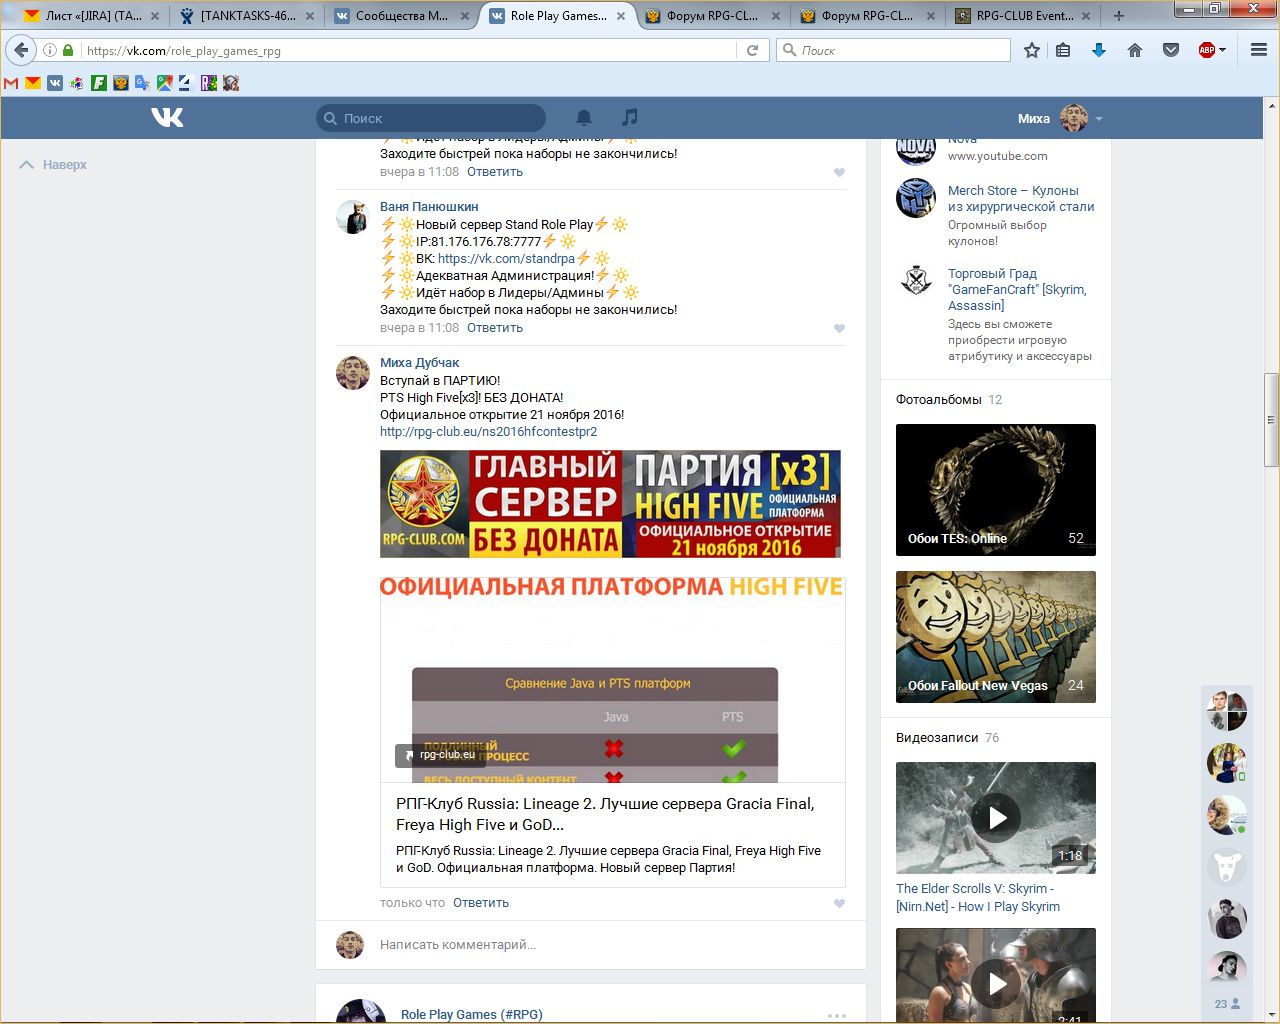
Task: Open the VK dog avatar in chat sidebar
Action: [x=1227, y=866]
